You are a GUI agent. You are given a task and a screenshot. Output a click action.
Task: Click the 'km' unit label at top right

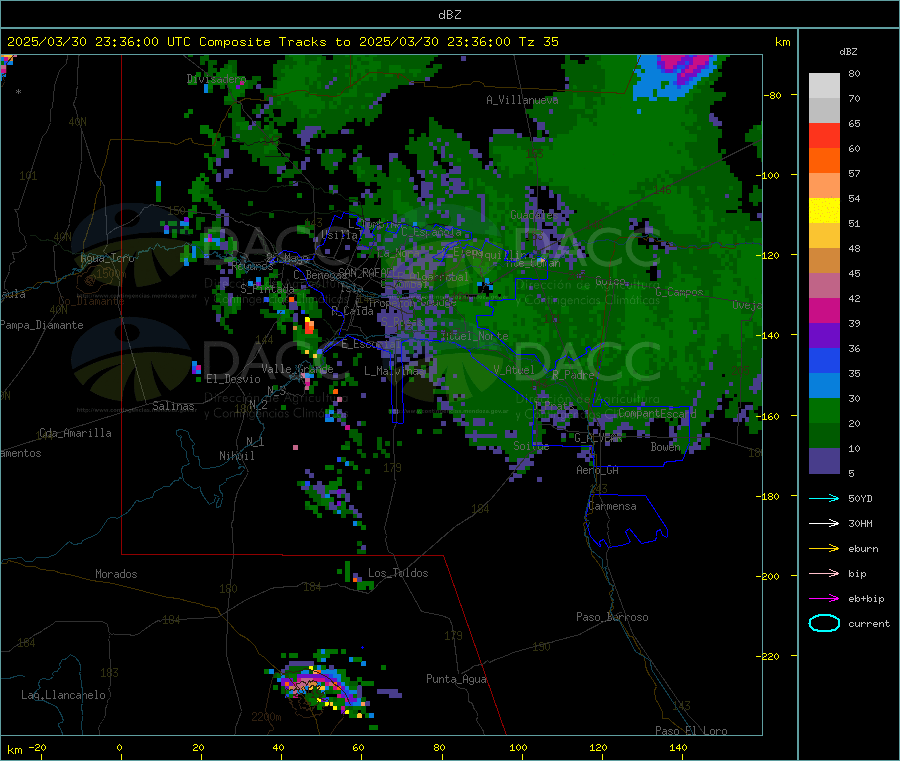[x=782, y=42]
